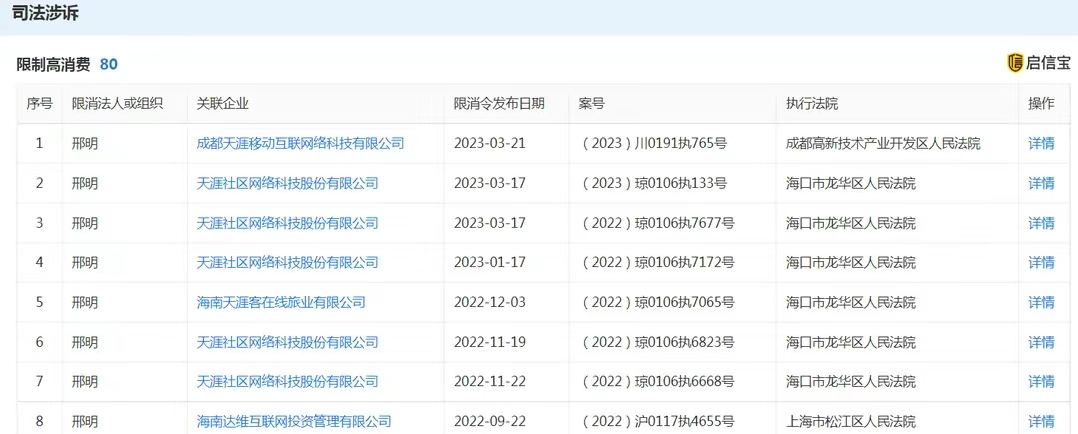Click the 限制高消费 section label

(53, 65)
